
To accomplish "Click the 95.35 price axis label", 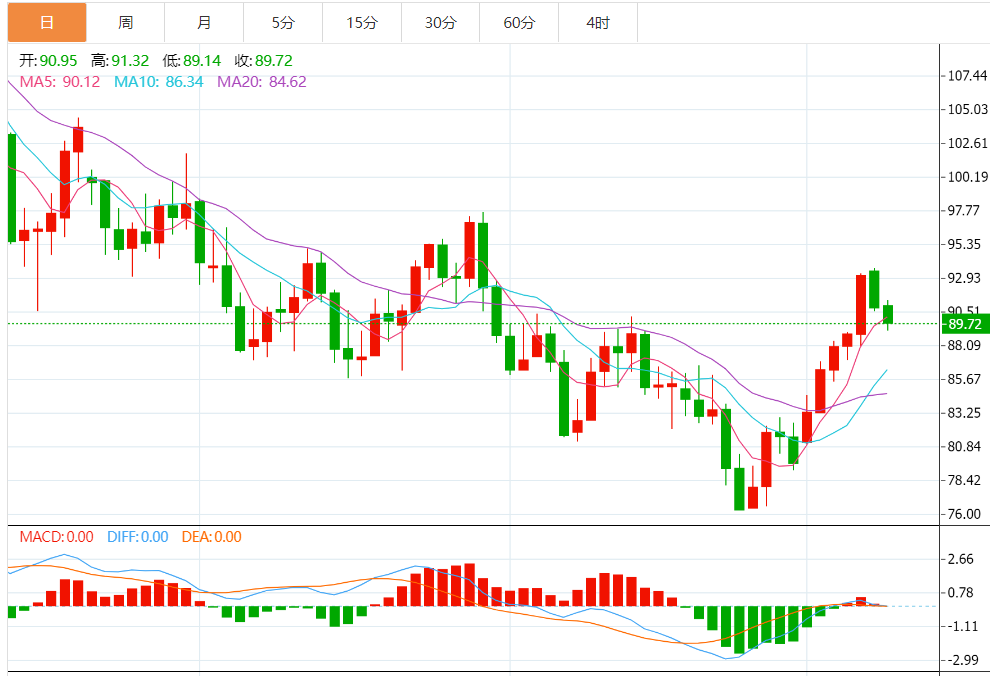I will 963,244.
